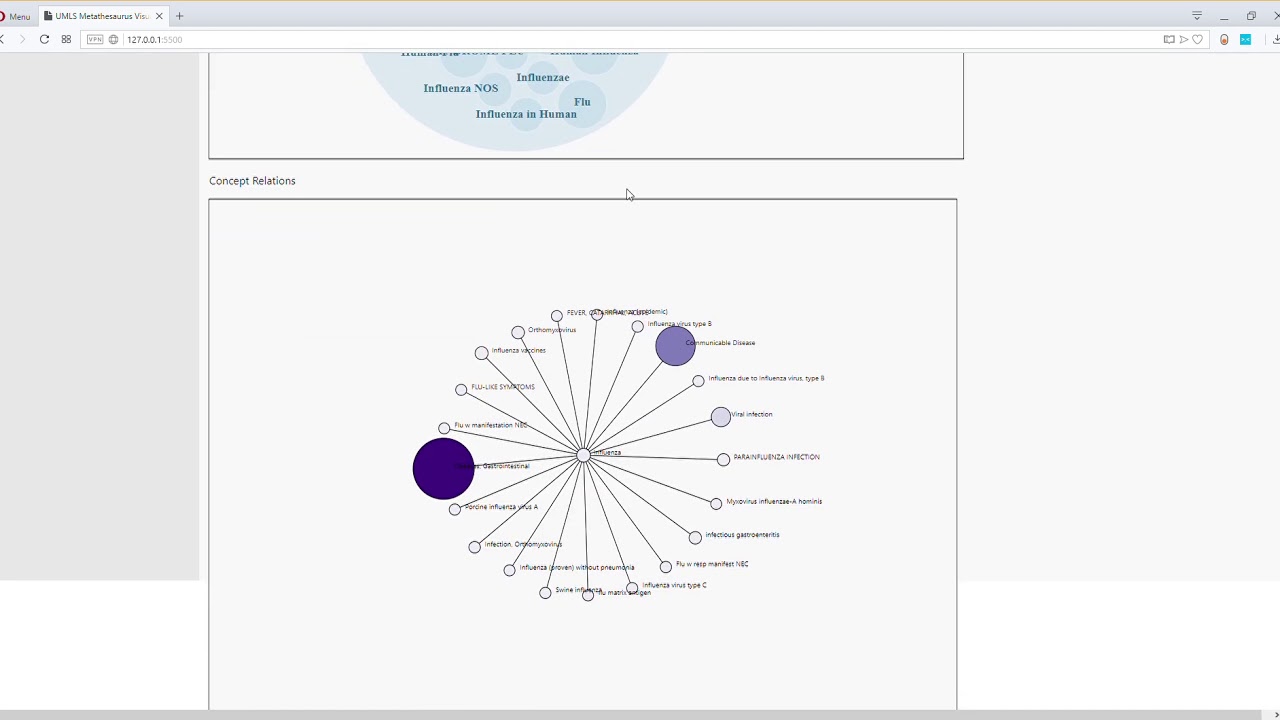Restore down the browser window
The height and width of the screenshot is (720, 1280).
[x=1251, y=16]
